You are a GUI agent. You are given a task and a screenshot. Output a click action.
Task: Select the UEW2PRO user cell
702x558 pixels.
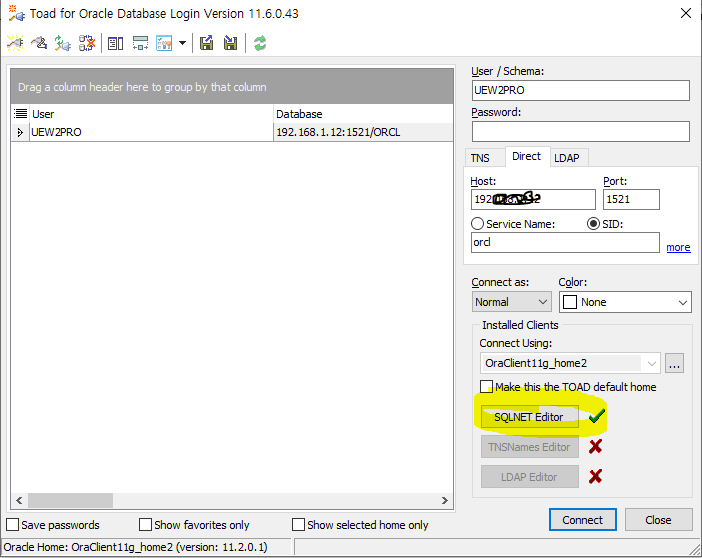151,132
